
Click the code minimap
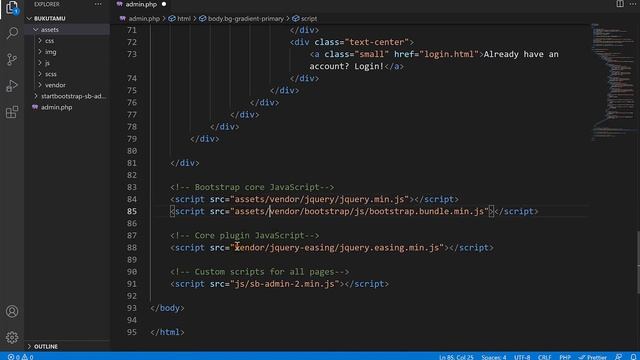(x=612, y=82)
